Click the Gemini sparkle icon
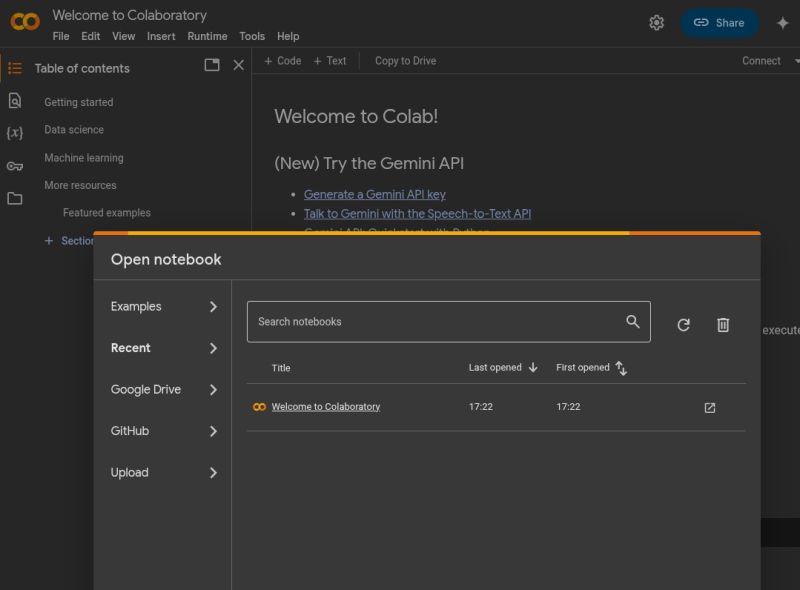The width and height of the screenshot is (800, 590). click(783, 22)
